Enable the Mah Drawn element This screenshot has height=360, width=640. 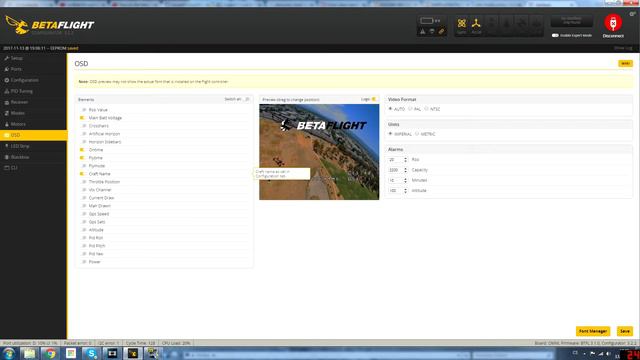click(x=83, y=206)
